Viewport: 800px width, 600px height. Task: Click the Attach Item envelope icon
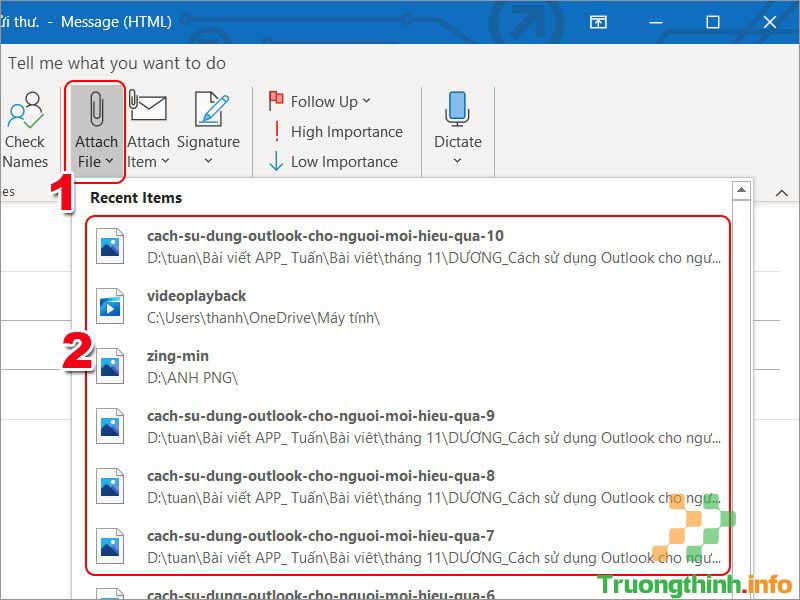148,106
